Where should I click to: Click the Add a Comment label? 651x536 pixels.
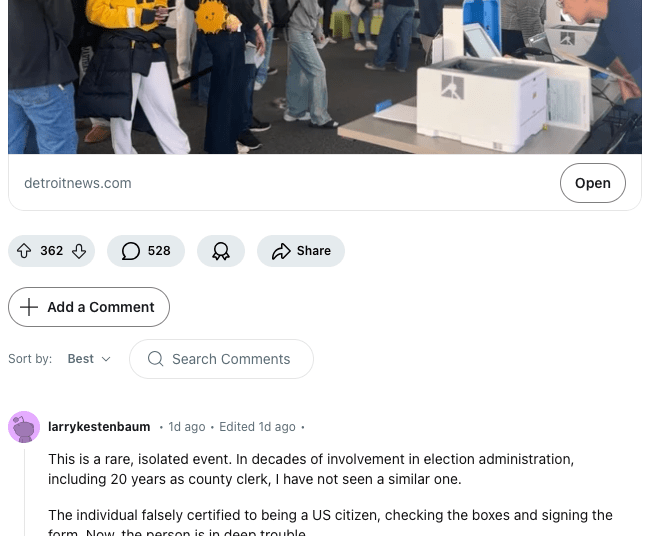tap(101, 307)
